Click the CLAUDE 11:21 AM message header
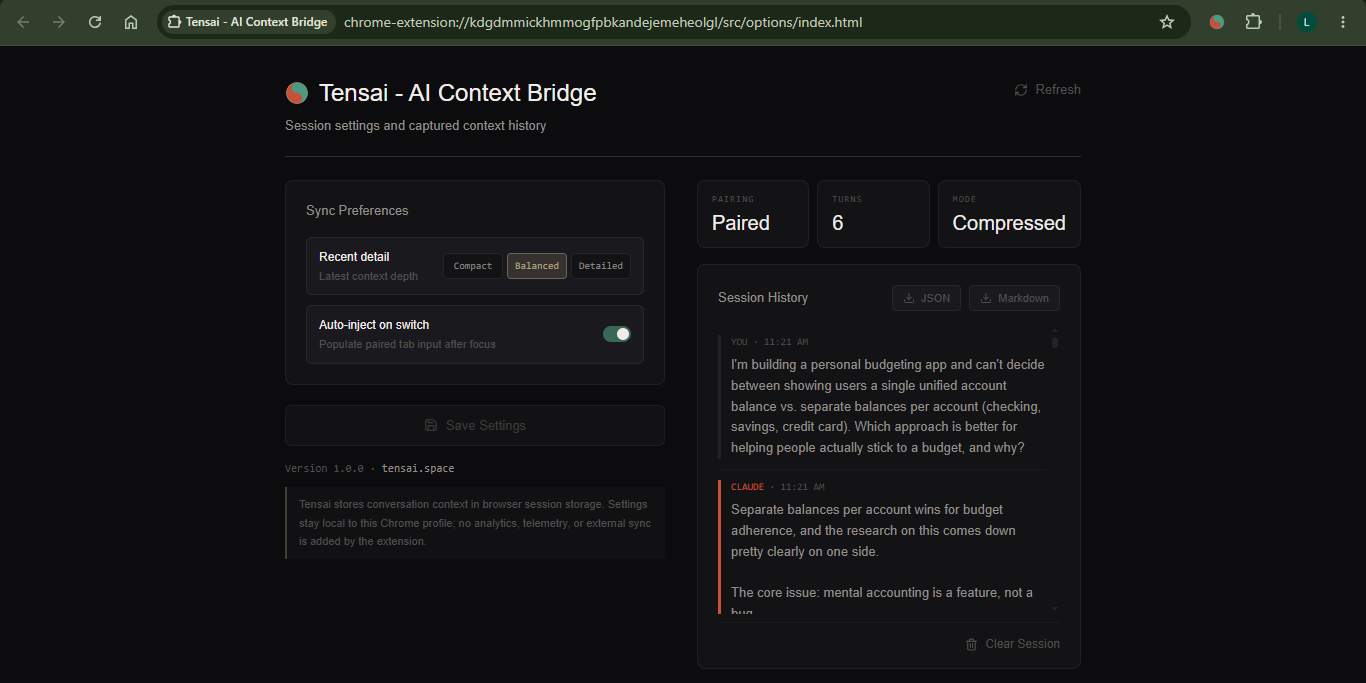This screenshot has width=1366, height=683. (778, 487)
